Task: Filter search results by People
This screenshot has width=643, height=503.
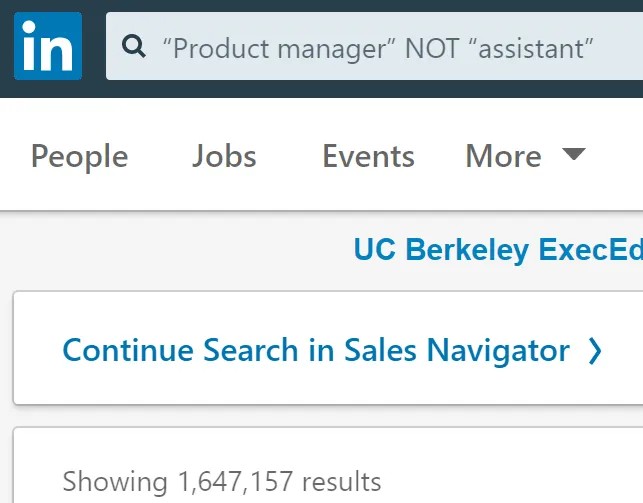Action: [80, 157]
